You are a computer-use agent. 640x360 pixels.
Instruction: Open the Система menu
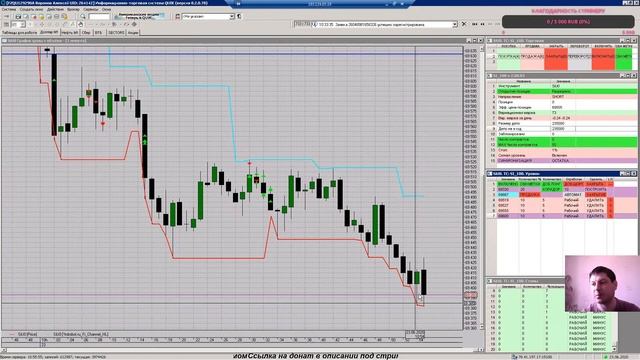(9, 9)
